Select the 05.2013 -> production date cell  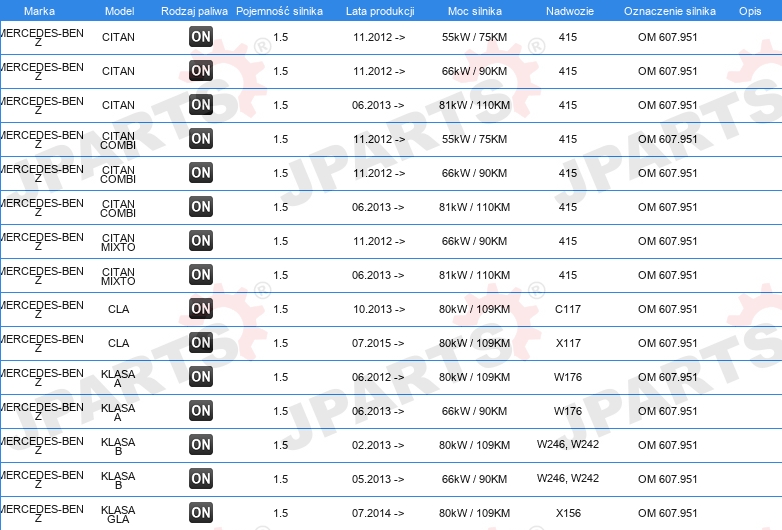(378, 479)
